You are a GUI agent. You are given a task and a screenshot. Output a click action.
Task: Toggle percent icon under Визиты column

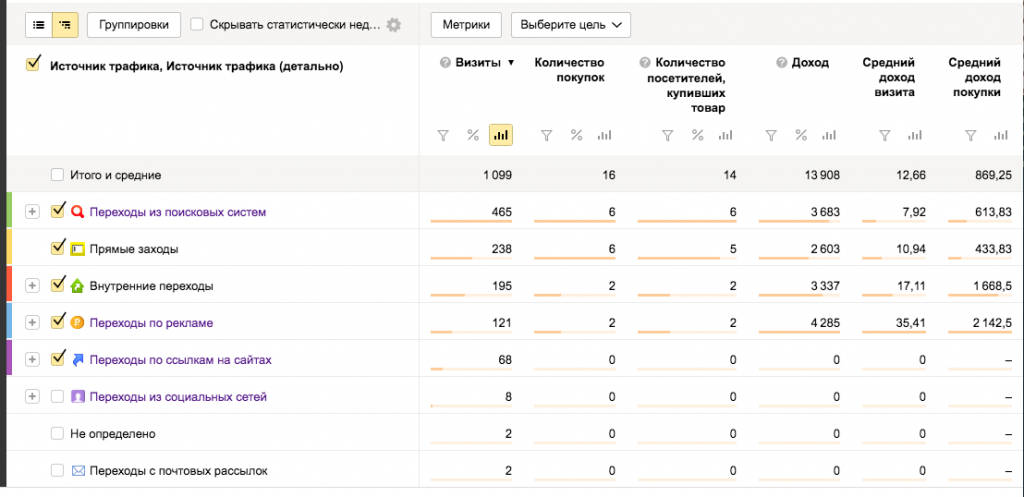tap(473, 135)
